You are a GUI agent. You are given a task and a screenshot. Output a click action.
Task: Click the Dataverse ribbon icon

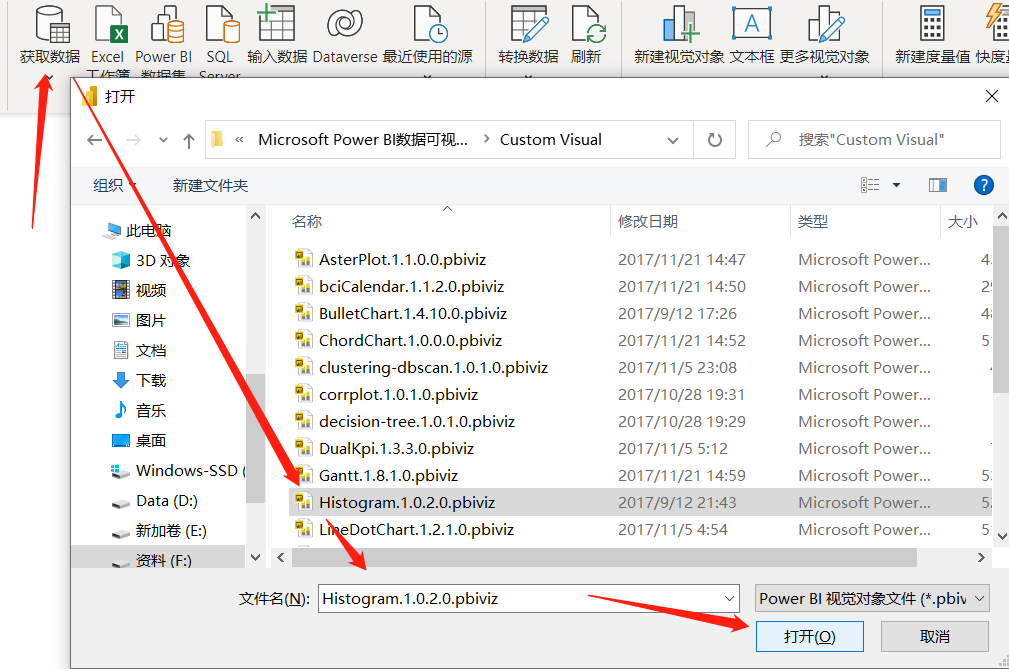[345, 24]
